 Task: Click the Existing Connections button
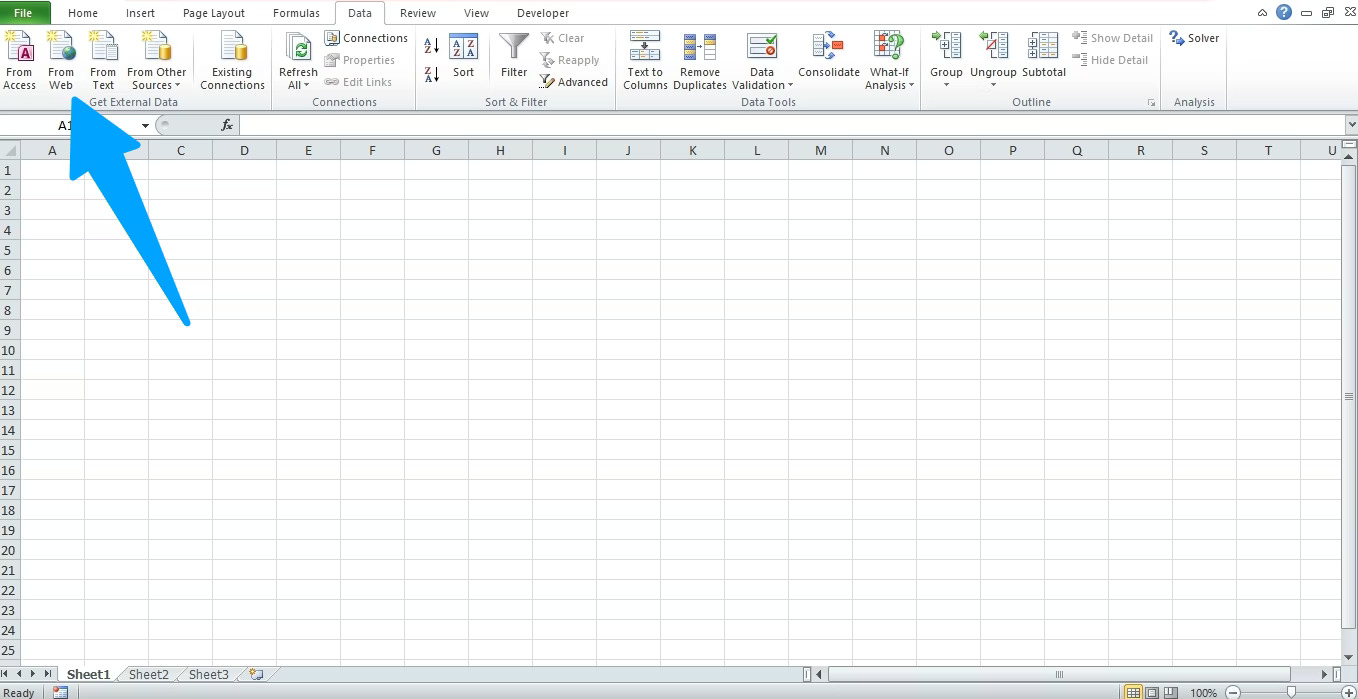click(x=232, y=60)
